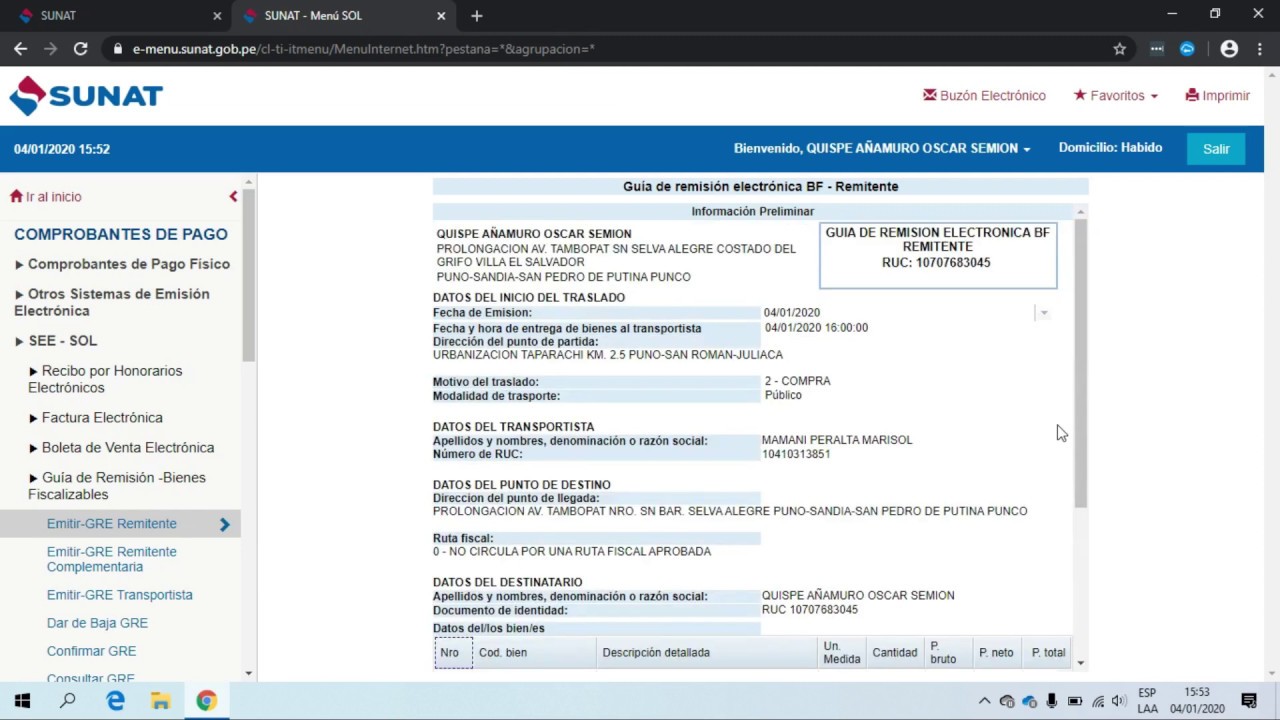Open Dar de Baja GRE link

click(x=97, y=623)
